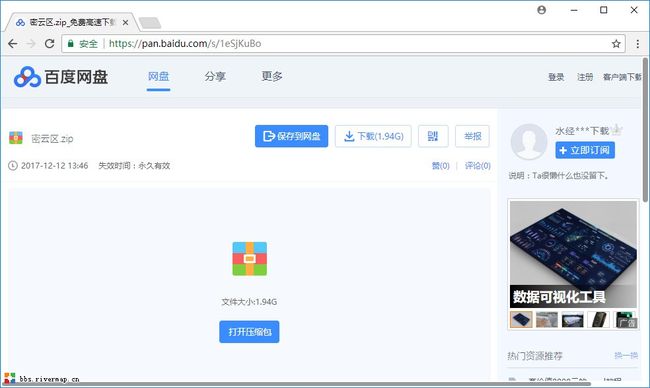Open the Chrome three-dot menu
This screenshot has width=650, height=388.
click(x=638, y=44)
